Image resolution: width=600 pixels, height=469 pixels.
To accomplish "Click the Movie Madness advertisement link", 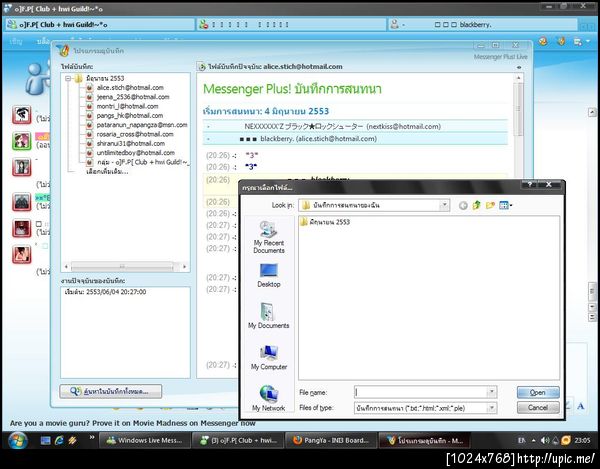I will [x=133, y=423].
